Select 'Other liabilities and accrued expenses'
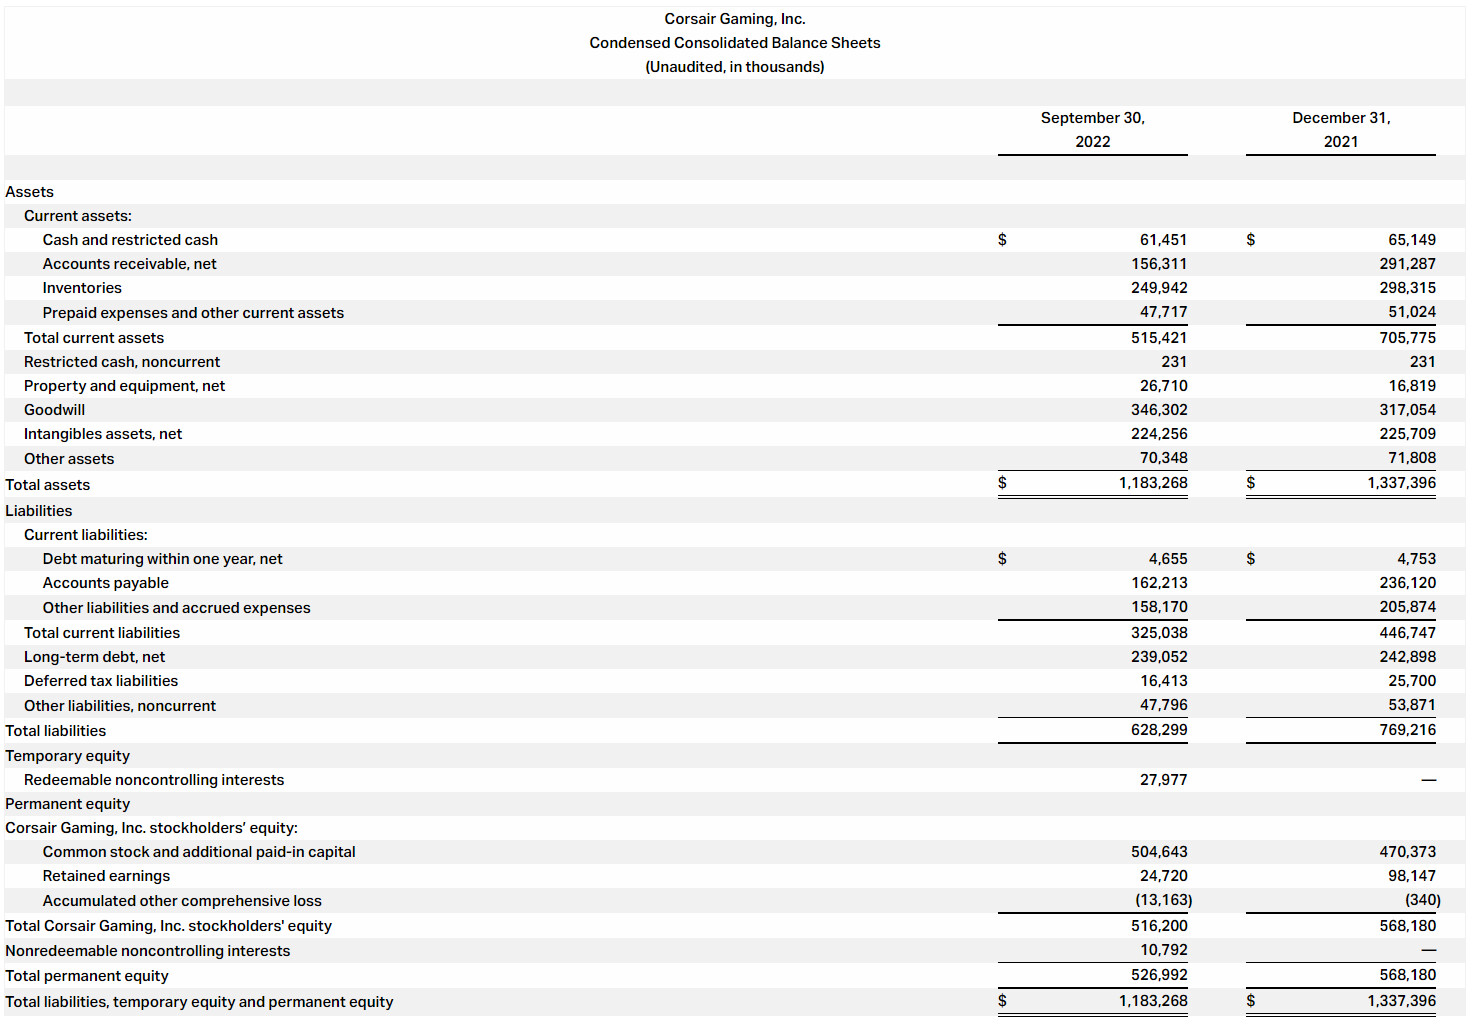 pyautogui.click(x=177, y=608)
